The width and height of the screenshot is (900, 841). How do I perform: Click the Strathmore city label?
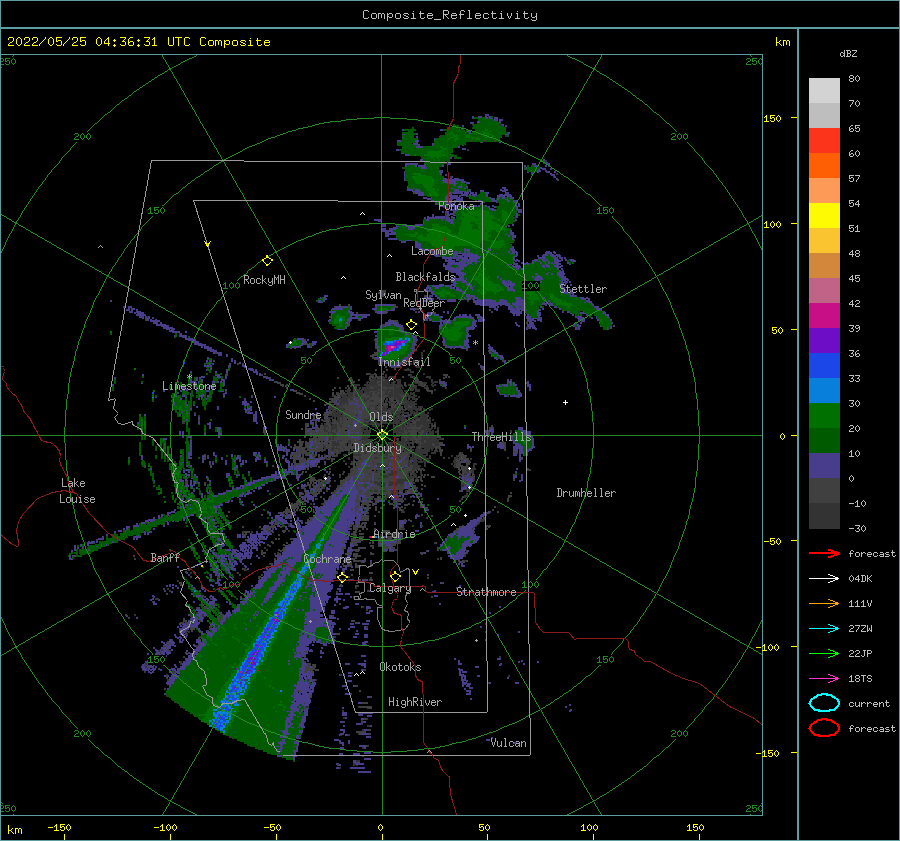(x=486, y=592)
